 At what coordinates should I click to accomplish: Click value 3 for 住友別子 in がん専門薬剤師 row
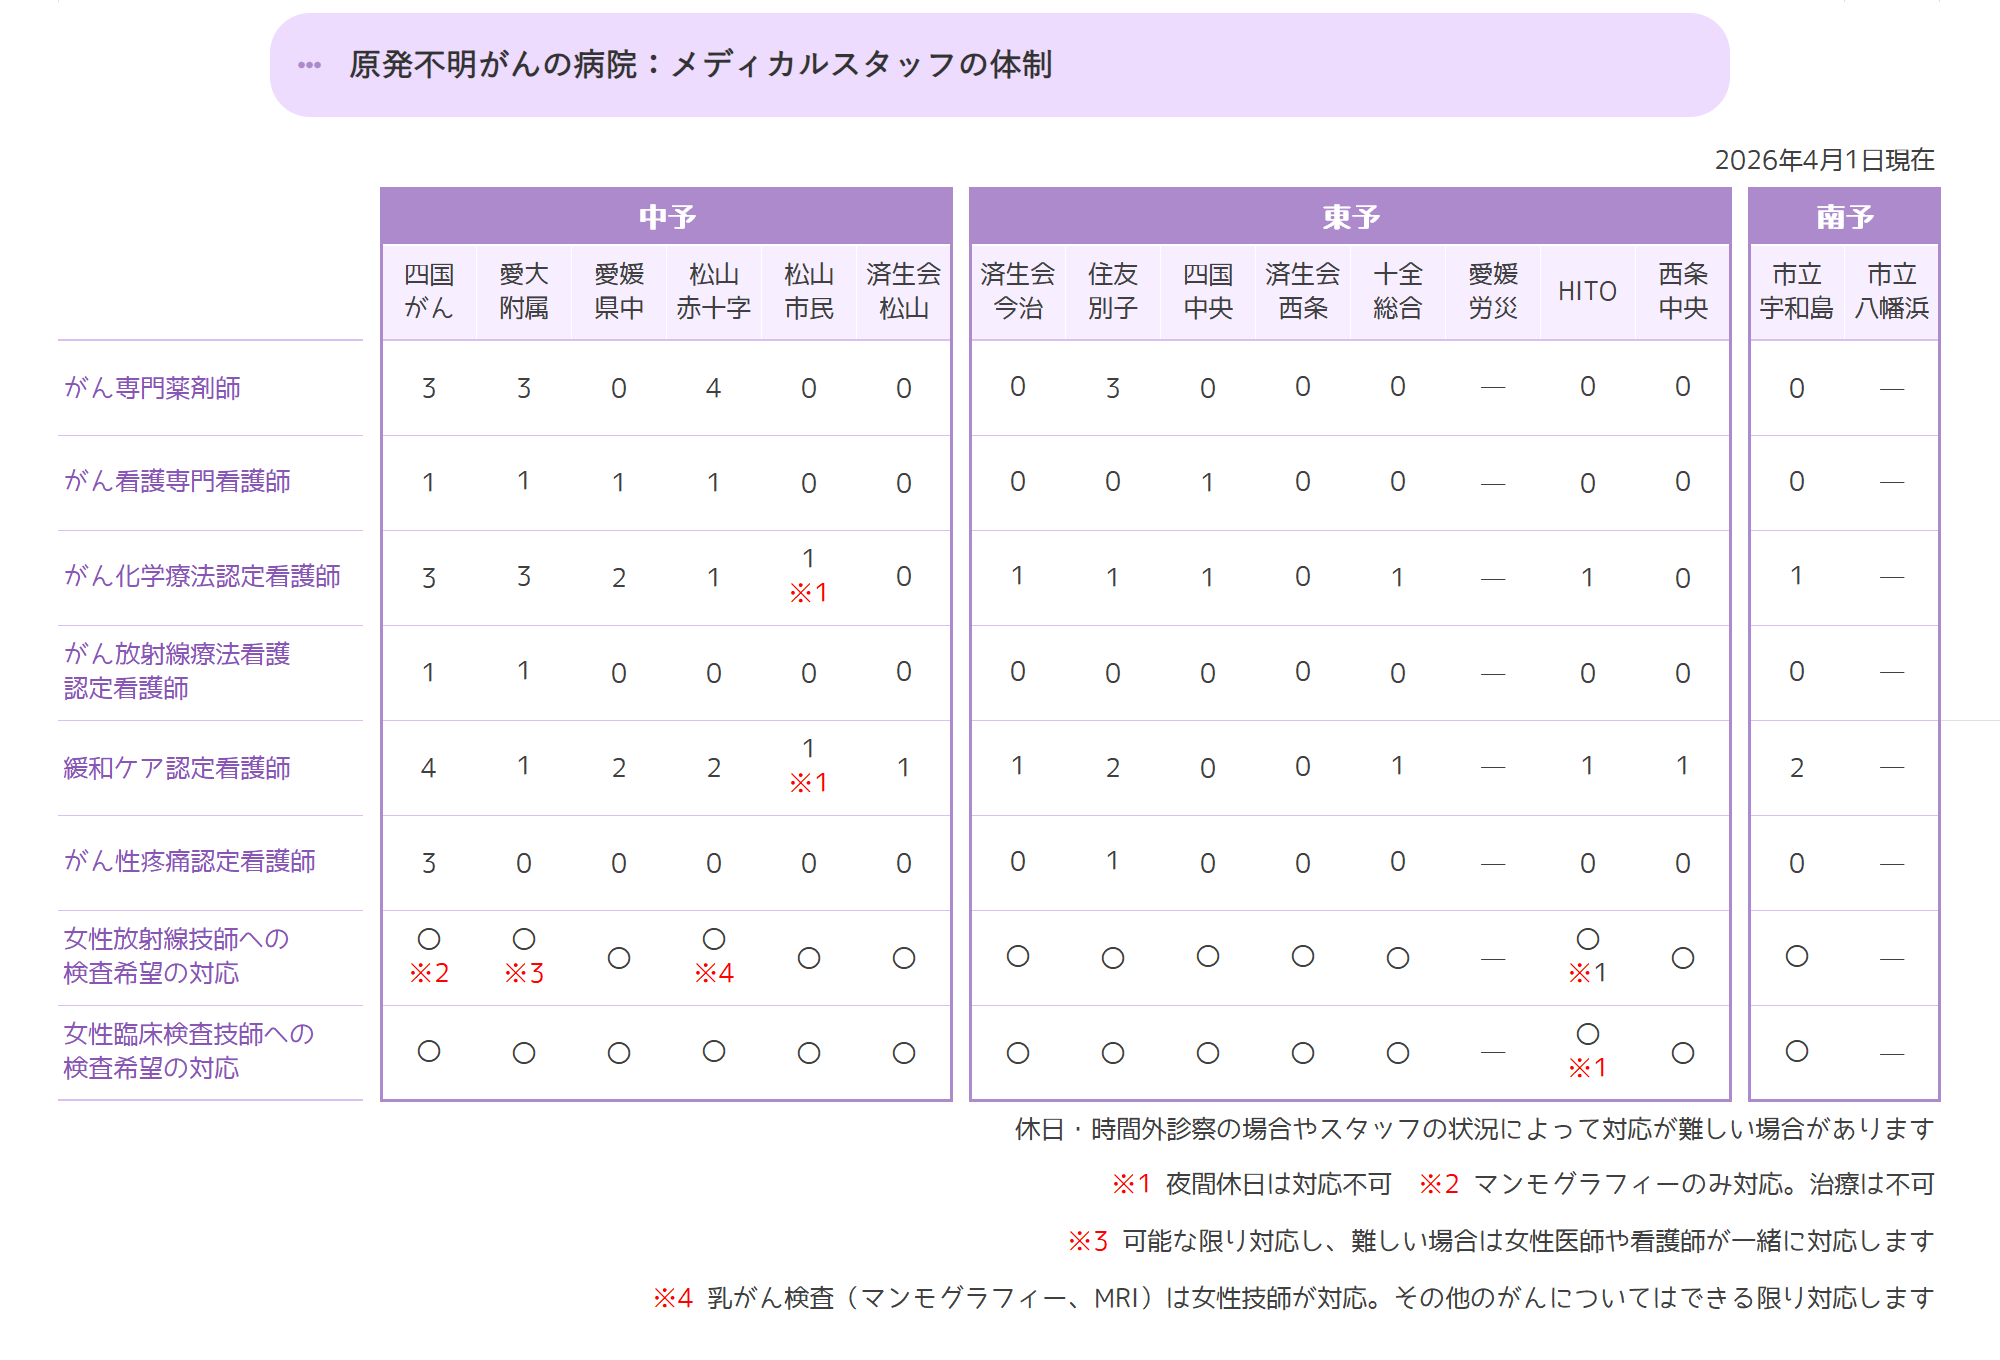(1113, 388)
